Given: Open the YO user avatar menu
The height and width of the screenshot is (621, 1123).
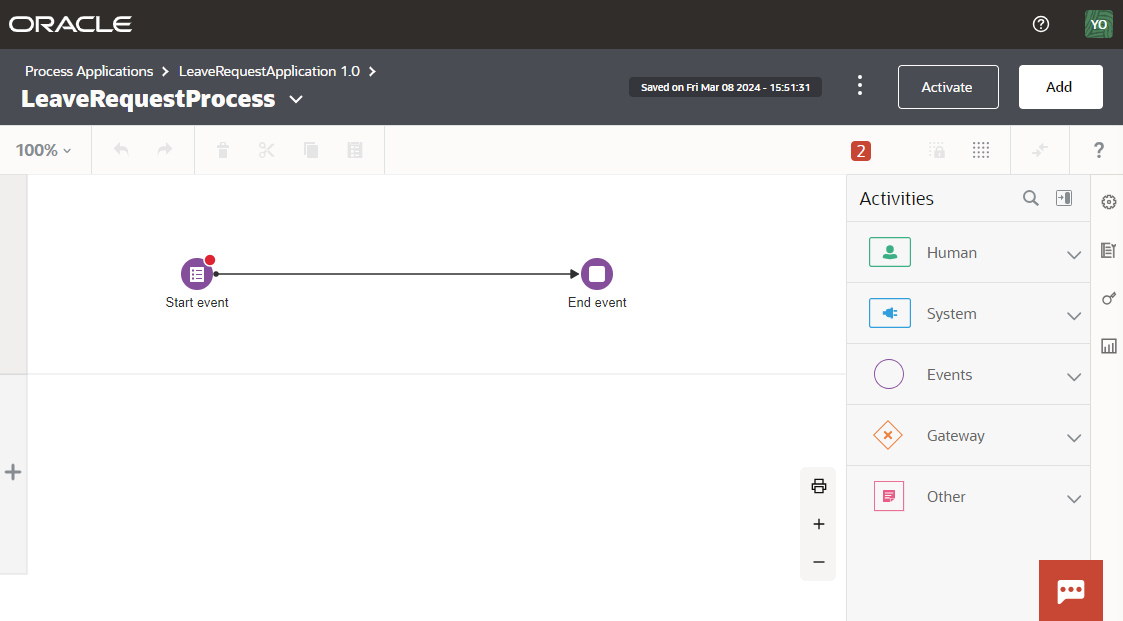Looking at the screenshot, I should pos(1098,24).
